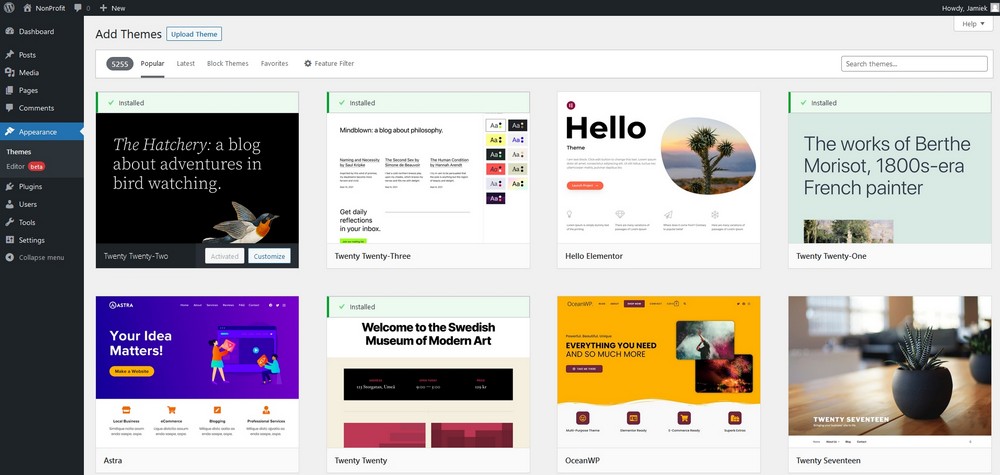Click the Tools wrench icon
Viewport: 1000px width, 475px height.
(x=10, y=223)
